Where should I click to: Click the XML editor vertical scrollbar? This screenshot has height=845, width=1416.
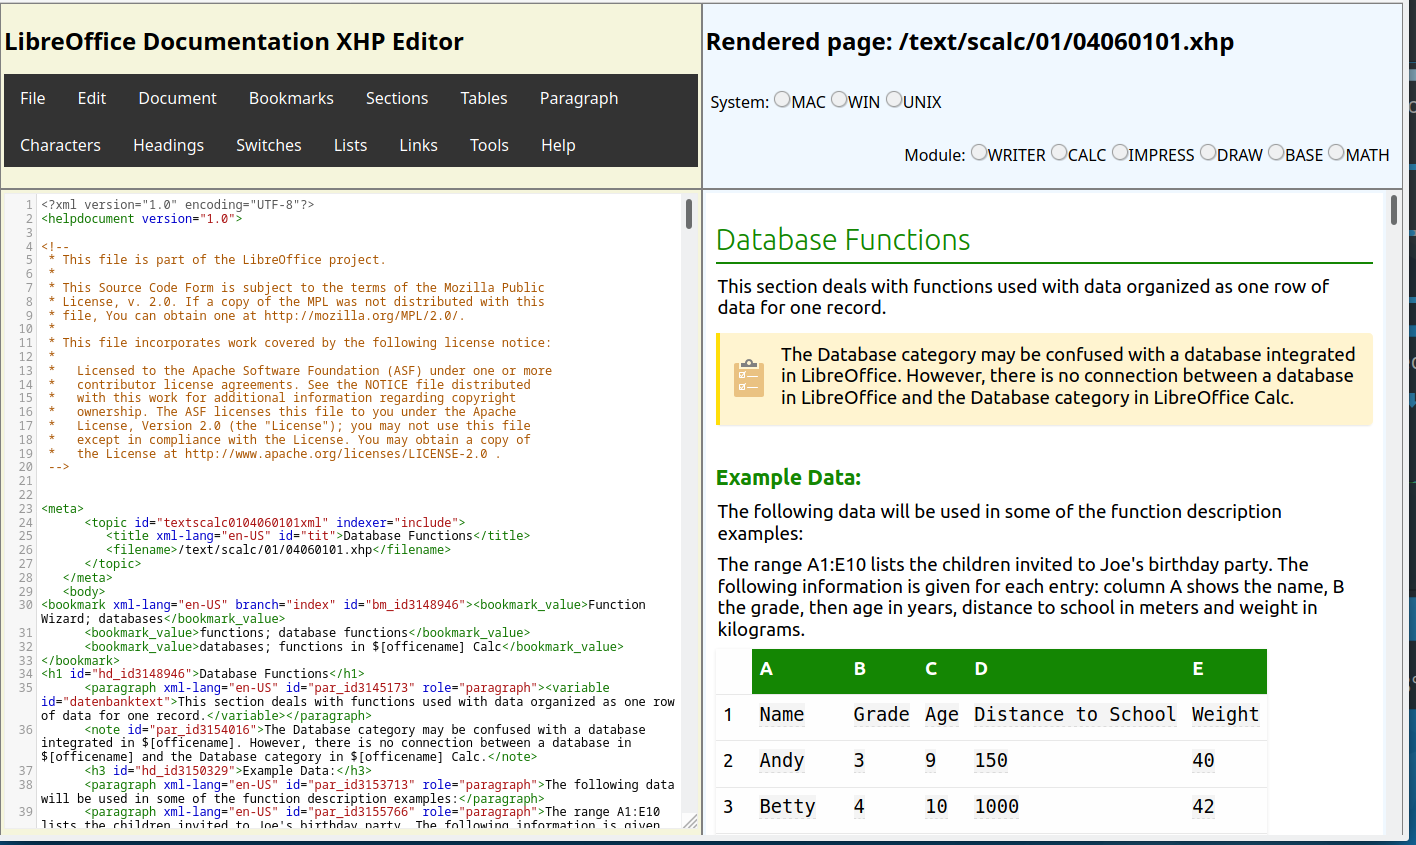click(x=689, y=213)
